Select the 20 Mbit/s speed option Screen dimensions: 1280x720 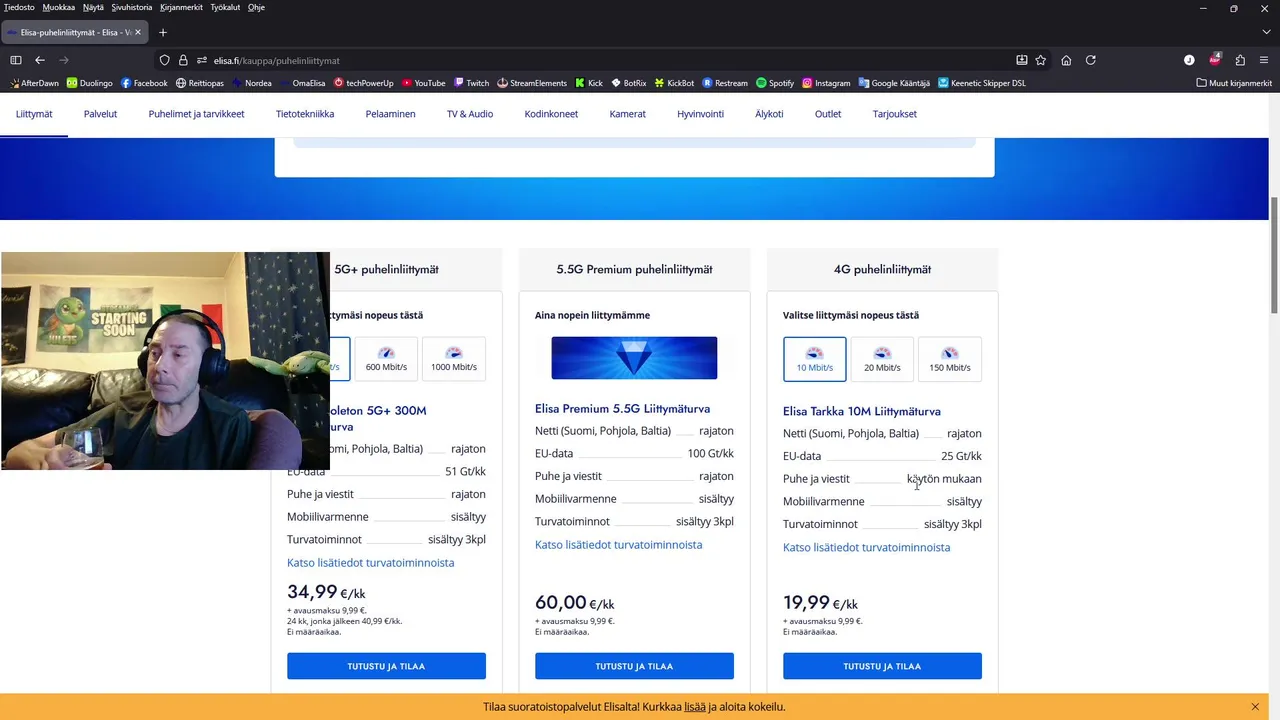coord(882,359)
